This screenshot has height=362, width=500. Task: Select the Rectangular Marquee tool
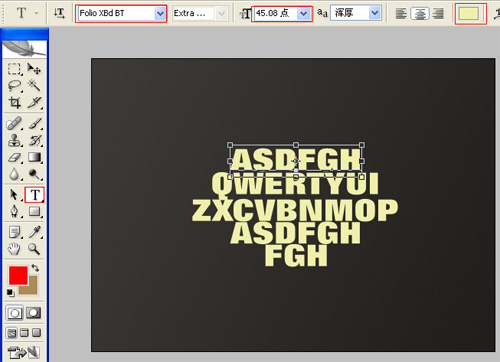pos(14,69)
